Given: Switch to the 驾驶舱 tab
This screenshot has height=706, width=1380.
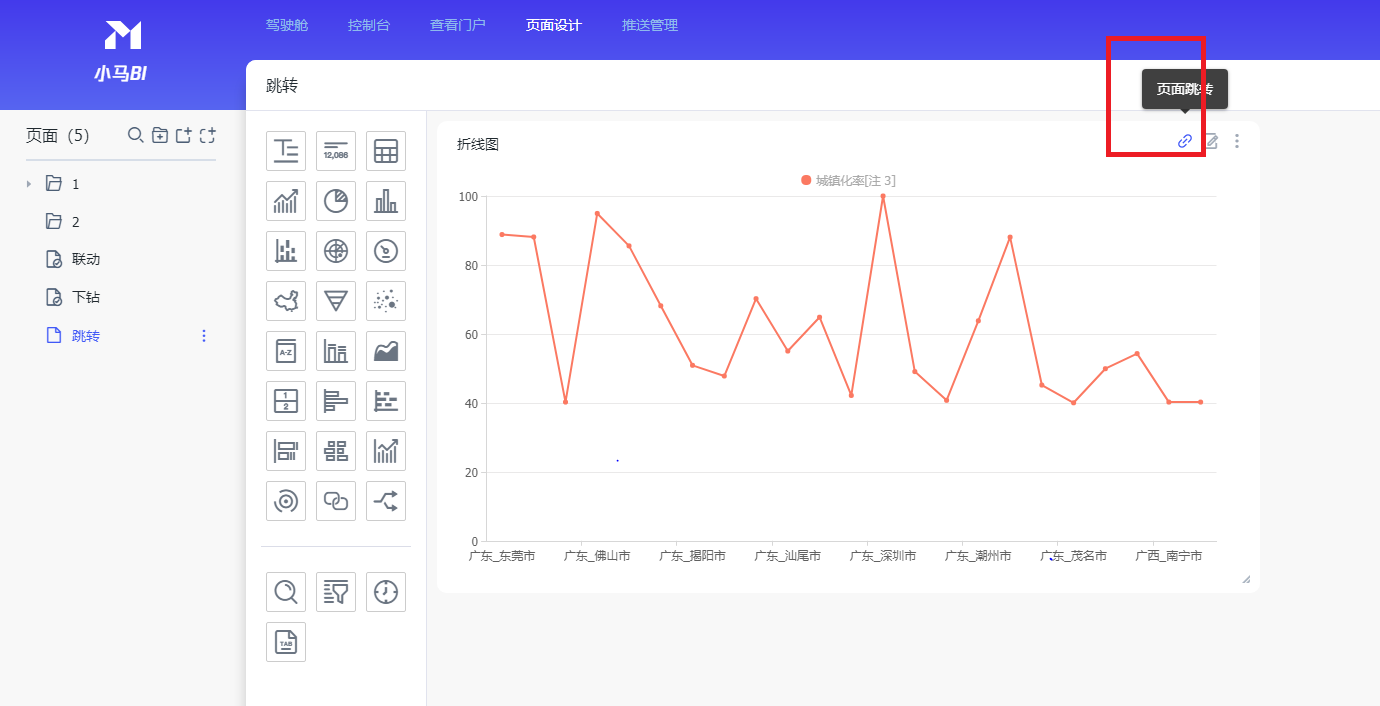Looking at the screenshot, I should pyautogui.click(x=287, y=25).
